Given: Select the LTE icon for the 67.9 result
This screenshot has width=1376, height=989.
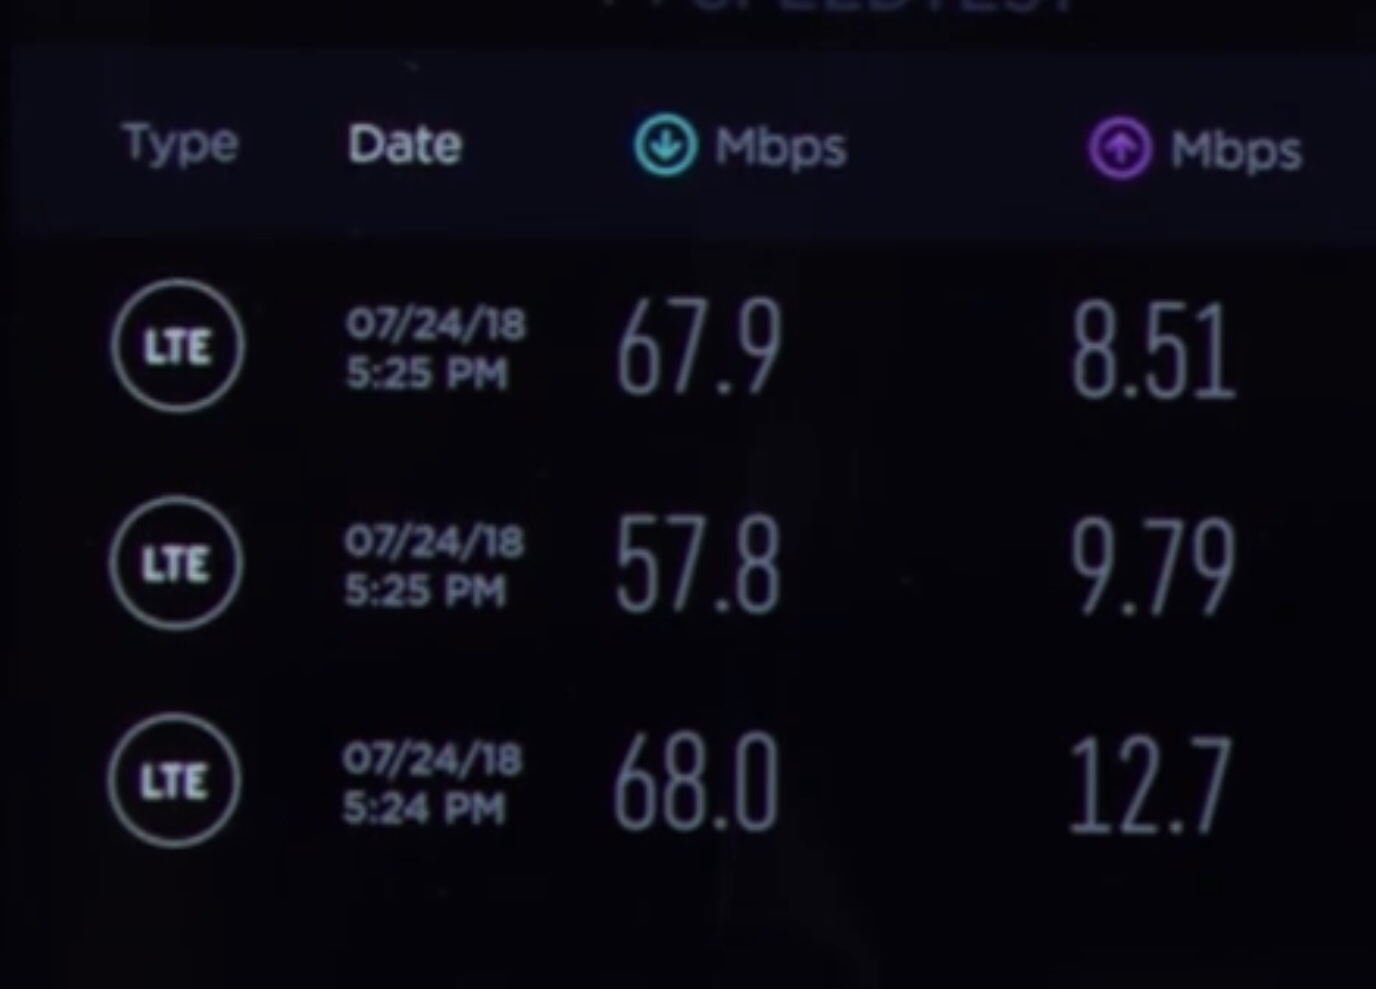Looking at the screenshot, I should 177,346.
